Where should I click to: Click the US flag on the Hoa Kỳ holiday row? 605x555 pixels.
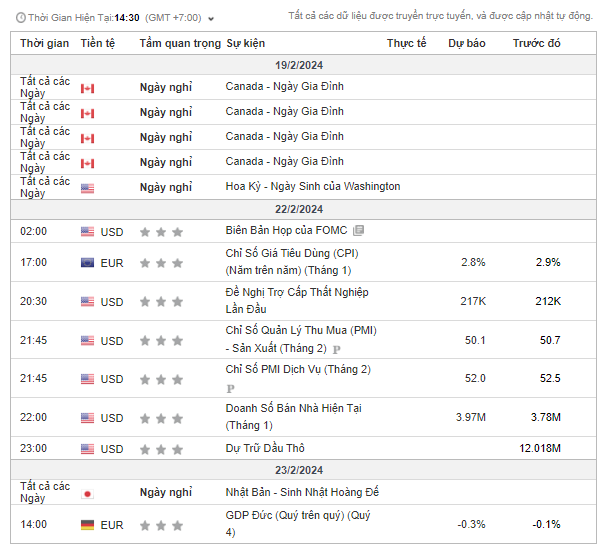pos(87,187)
